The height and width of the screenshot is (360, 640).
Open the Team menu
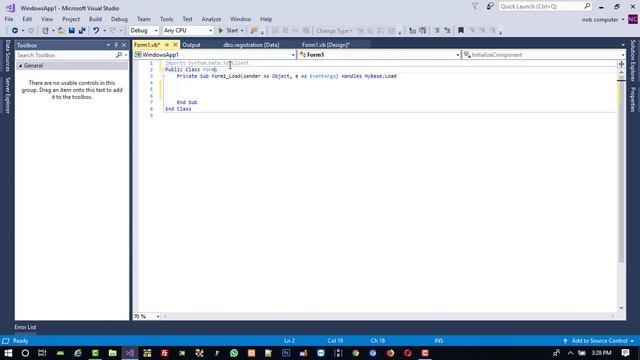point(144,19)
